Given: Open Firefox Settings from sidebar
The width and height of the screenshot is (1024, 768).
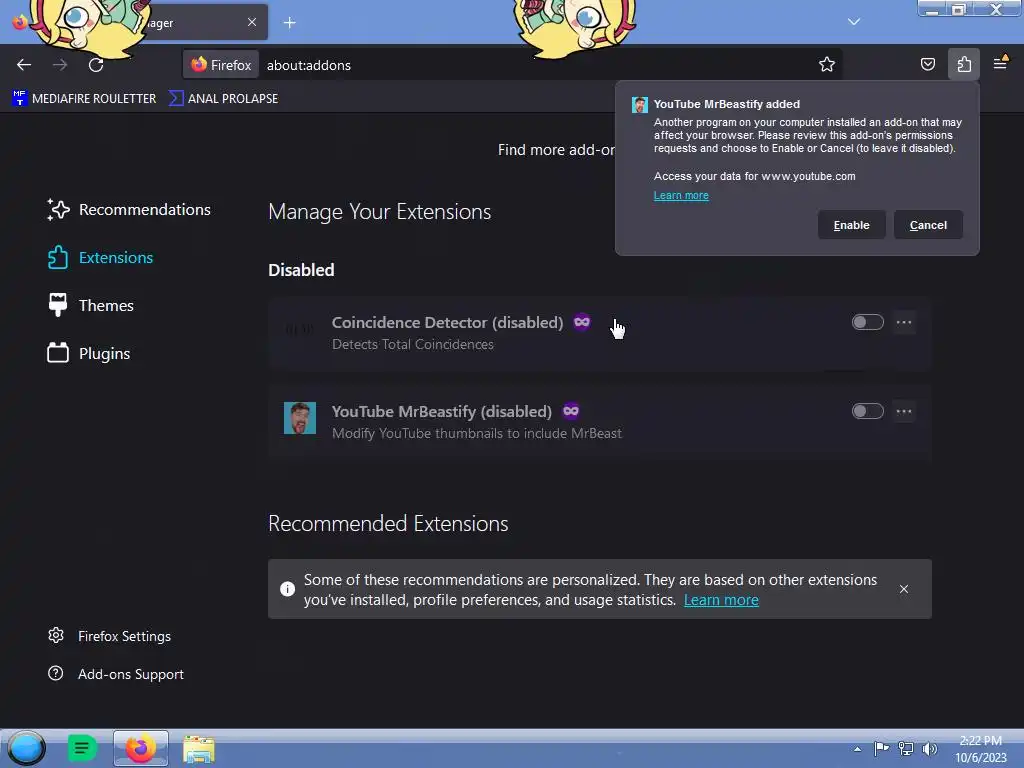Looking at the screenshot, I should [109, 636].
